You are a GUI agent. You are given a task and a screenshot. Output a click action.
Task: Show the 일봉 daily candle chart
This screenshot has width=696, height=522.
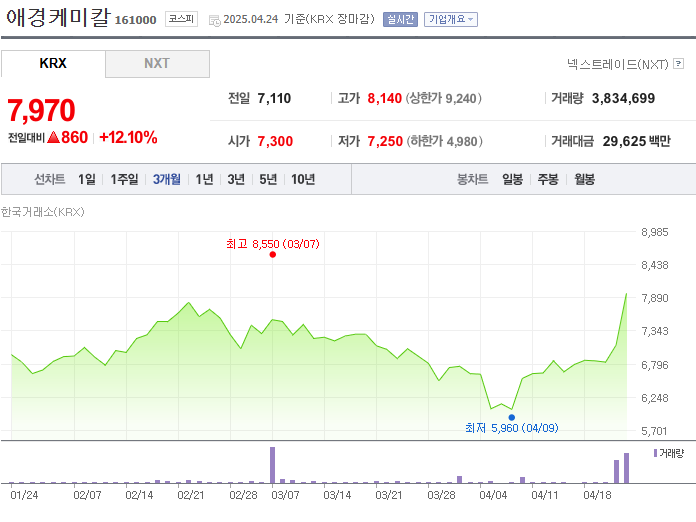click(512, 179)
